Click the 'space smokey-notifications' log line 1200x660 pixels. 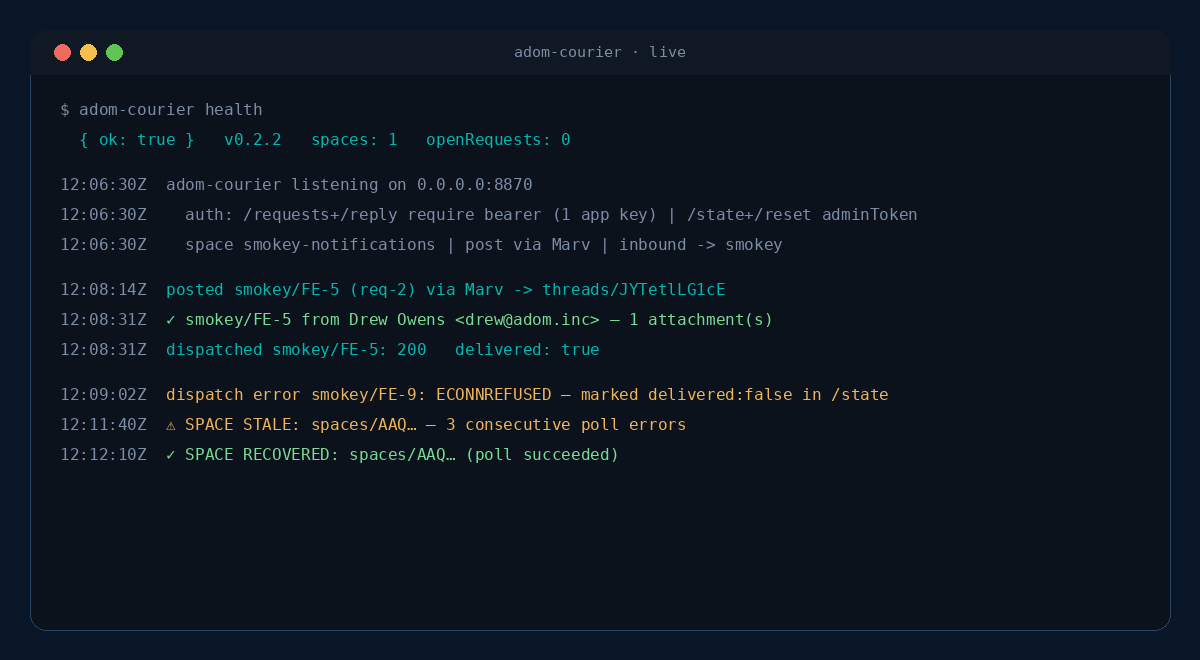484,245
